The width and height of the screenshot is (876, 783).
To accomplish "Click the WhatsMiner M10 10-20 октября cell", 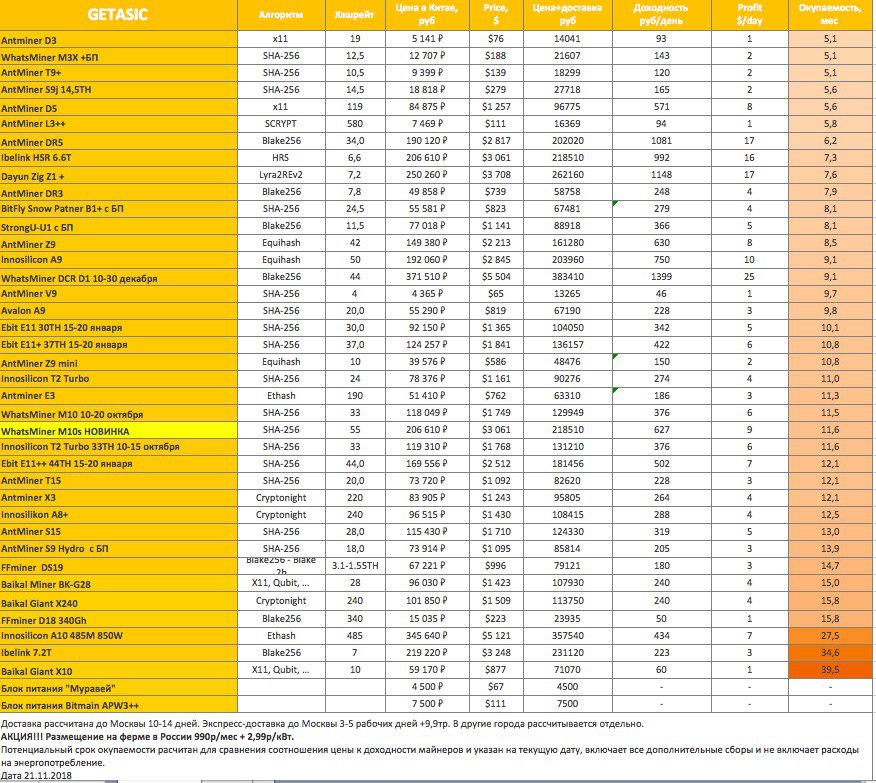I will tap(118, 413).
